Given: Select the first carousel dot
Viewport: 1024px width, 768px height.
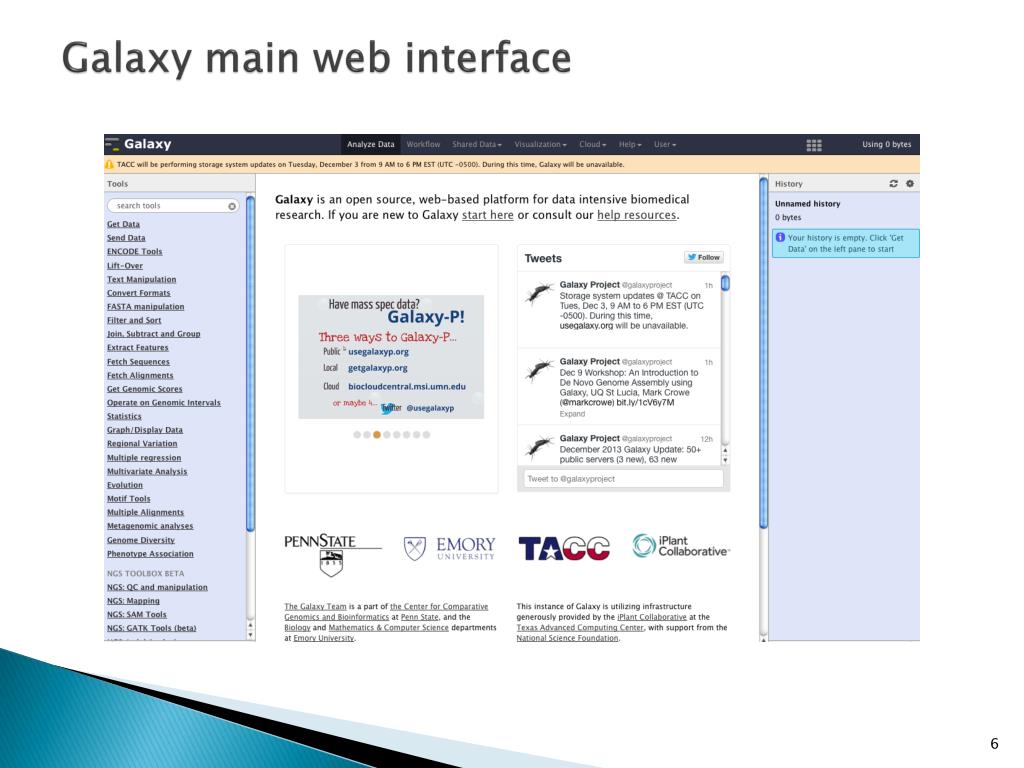Looking at the screenshot, I should coord(357,434).
